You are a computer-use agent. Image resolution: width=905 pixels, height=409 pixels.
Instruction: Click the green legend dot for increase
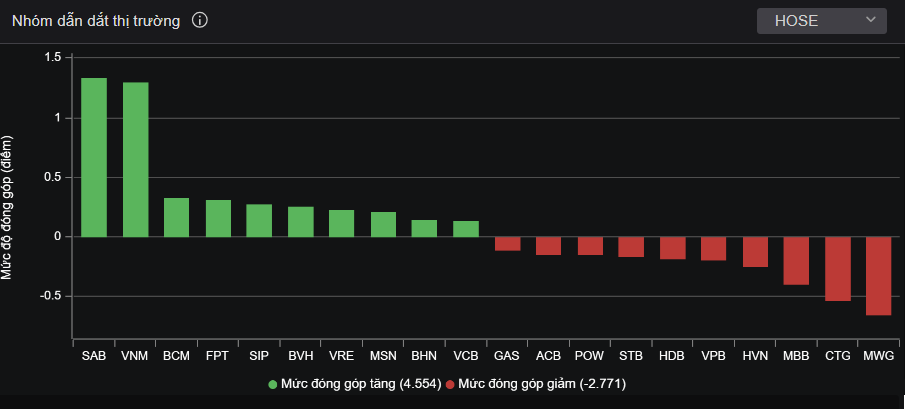click(x=273, y=384)
